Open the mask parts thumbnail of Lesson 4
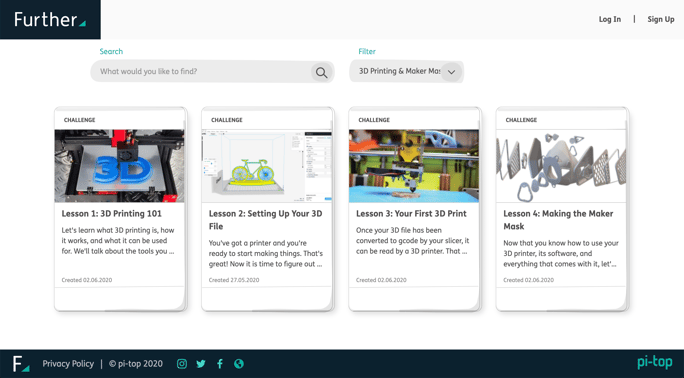Viewport: 684px width, 378px height. coord(561,166)
